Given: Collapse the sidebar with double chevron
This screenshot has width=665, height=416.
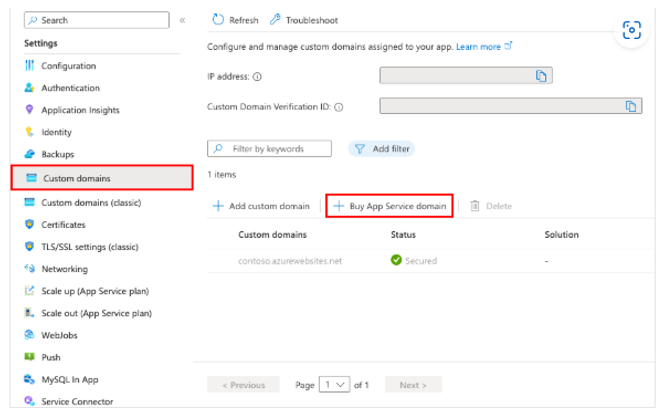Looking at the screenshot, I should click(182, 20).
